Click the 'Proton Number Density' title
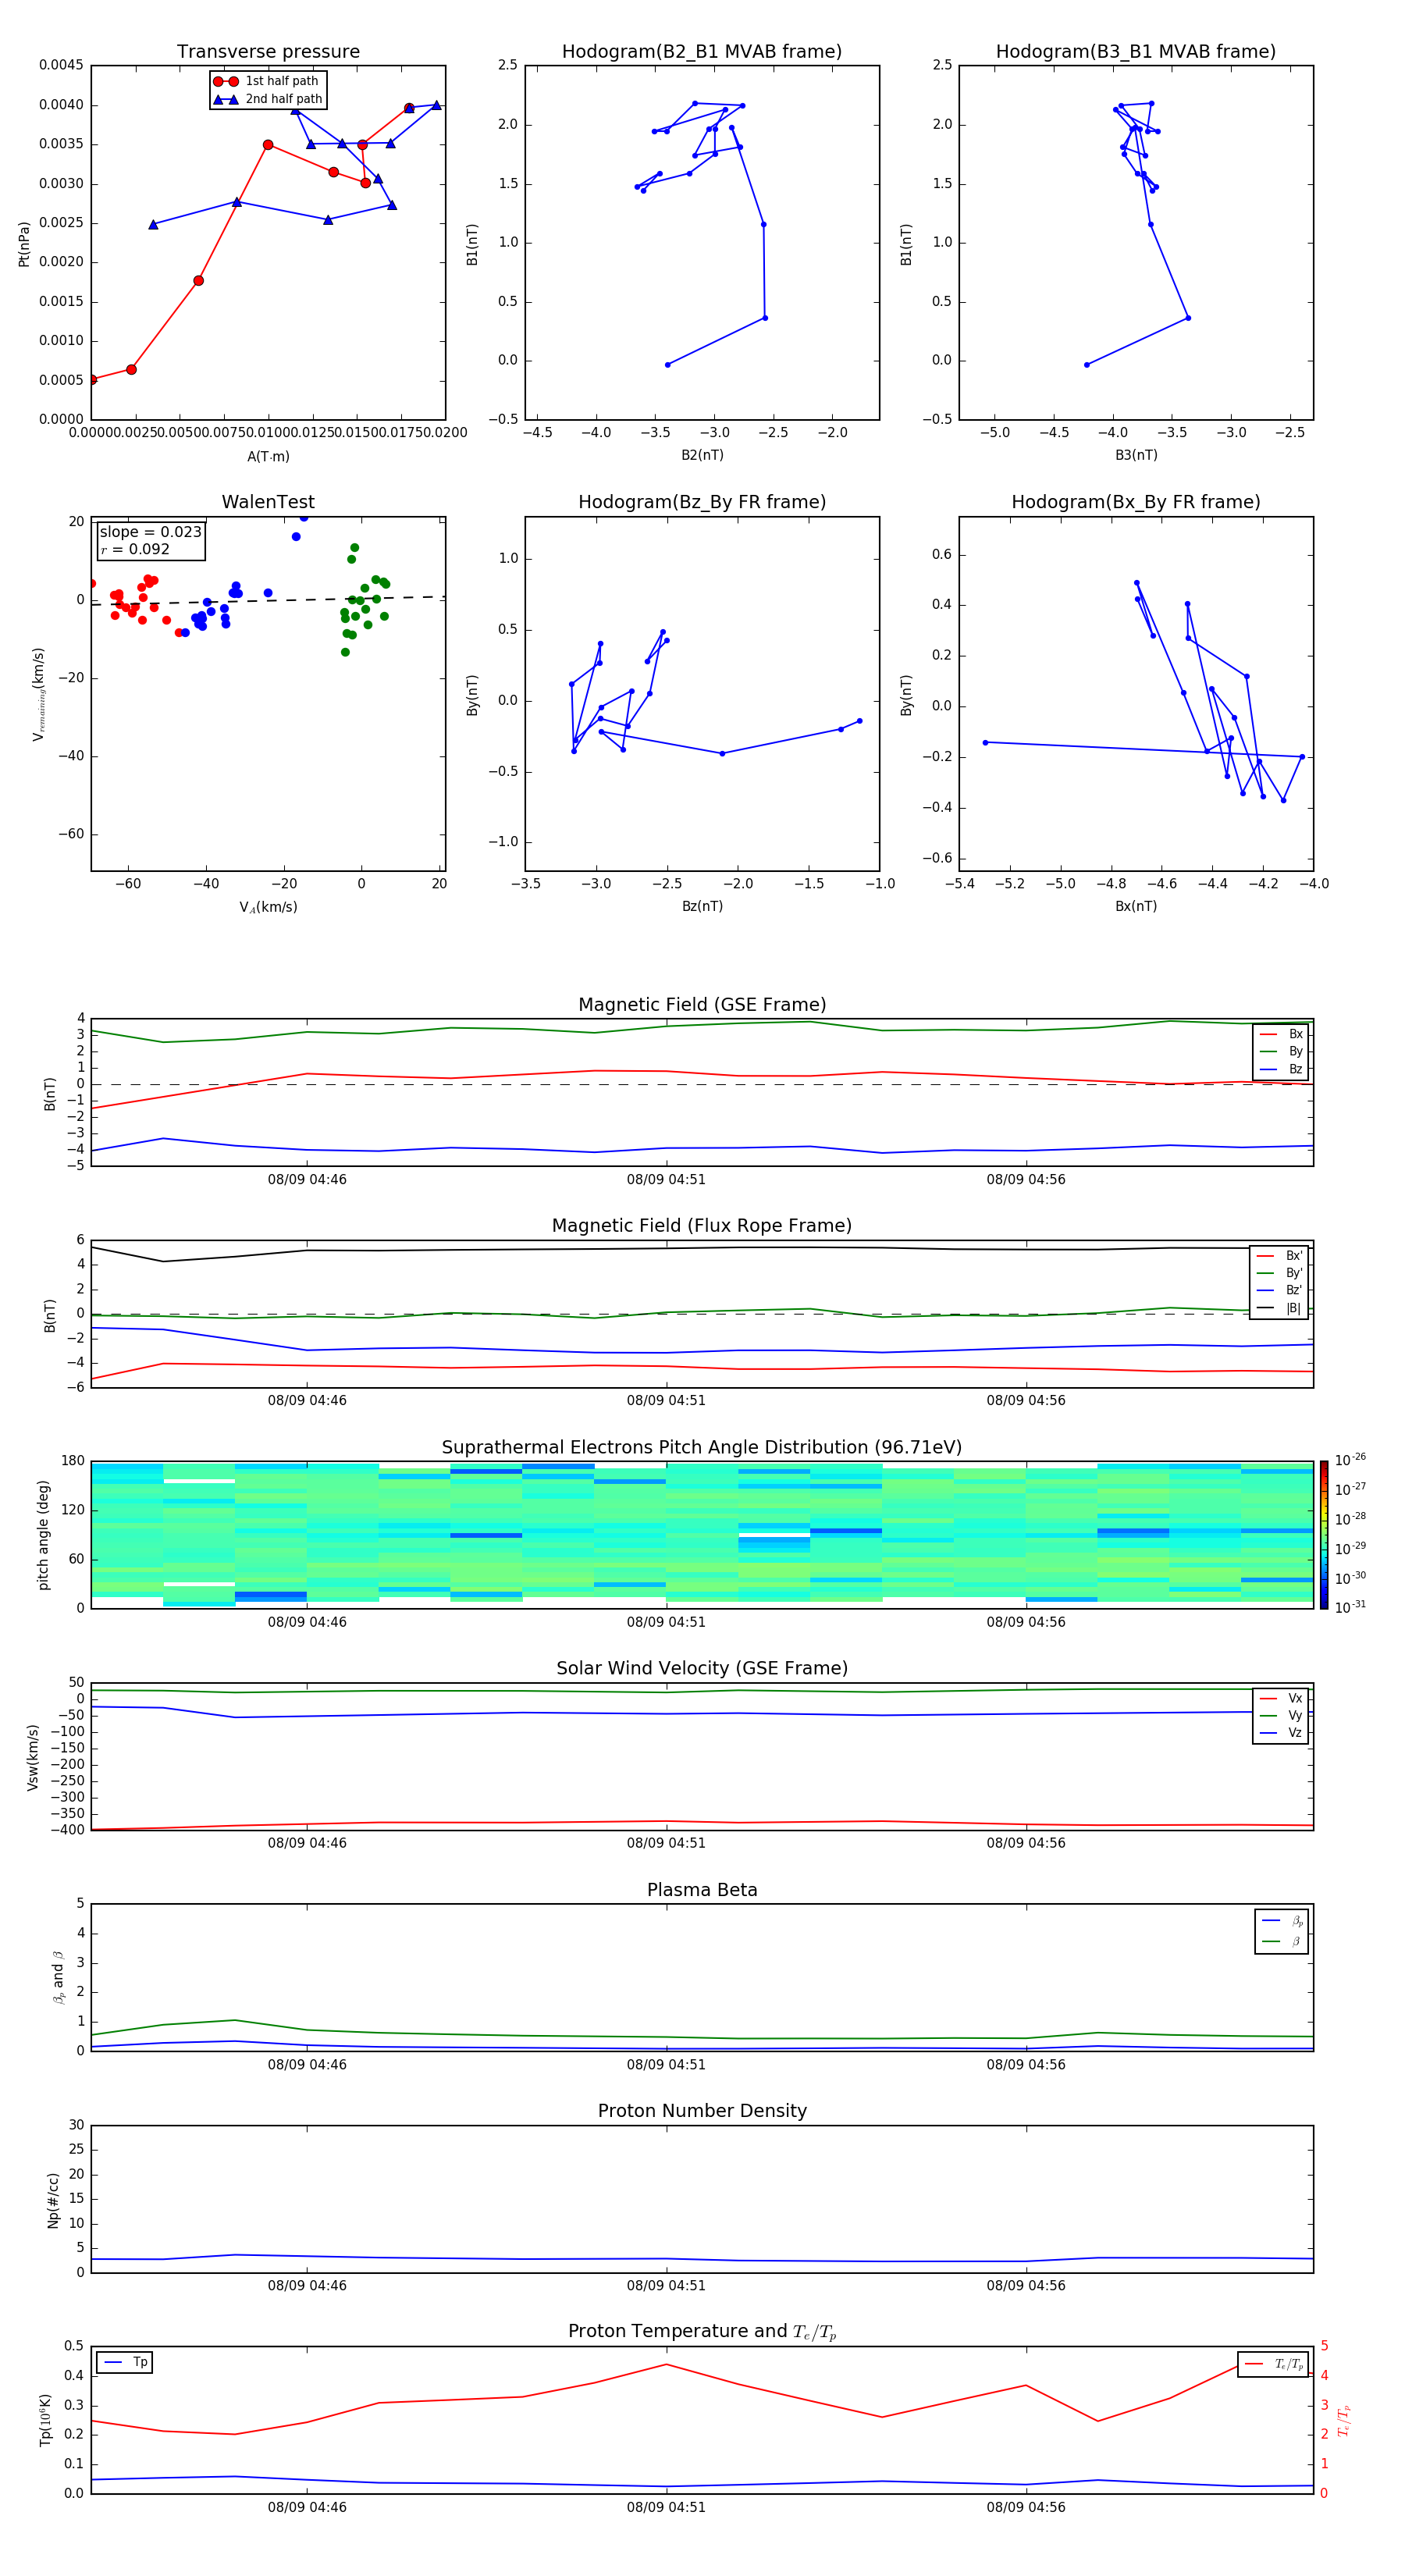This screenshot has width=1405, height=2576. coord(702,2112)
